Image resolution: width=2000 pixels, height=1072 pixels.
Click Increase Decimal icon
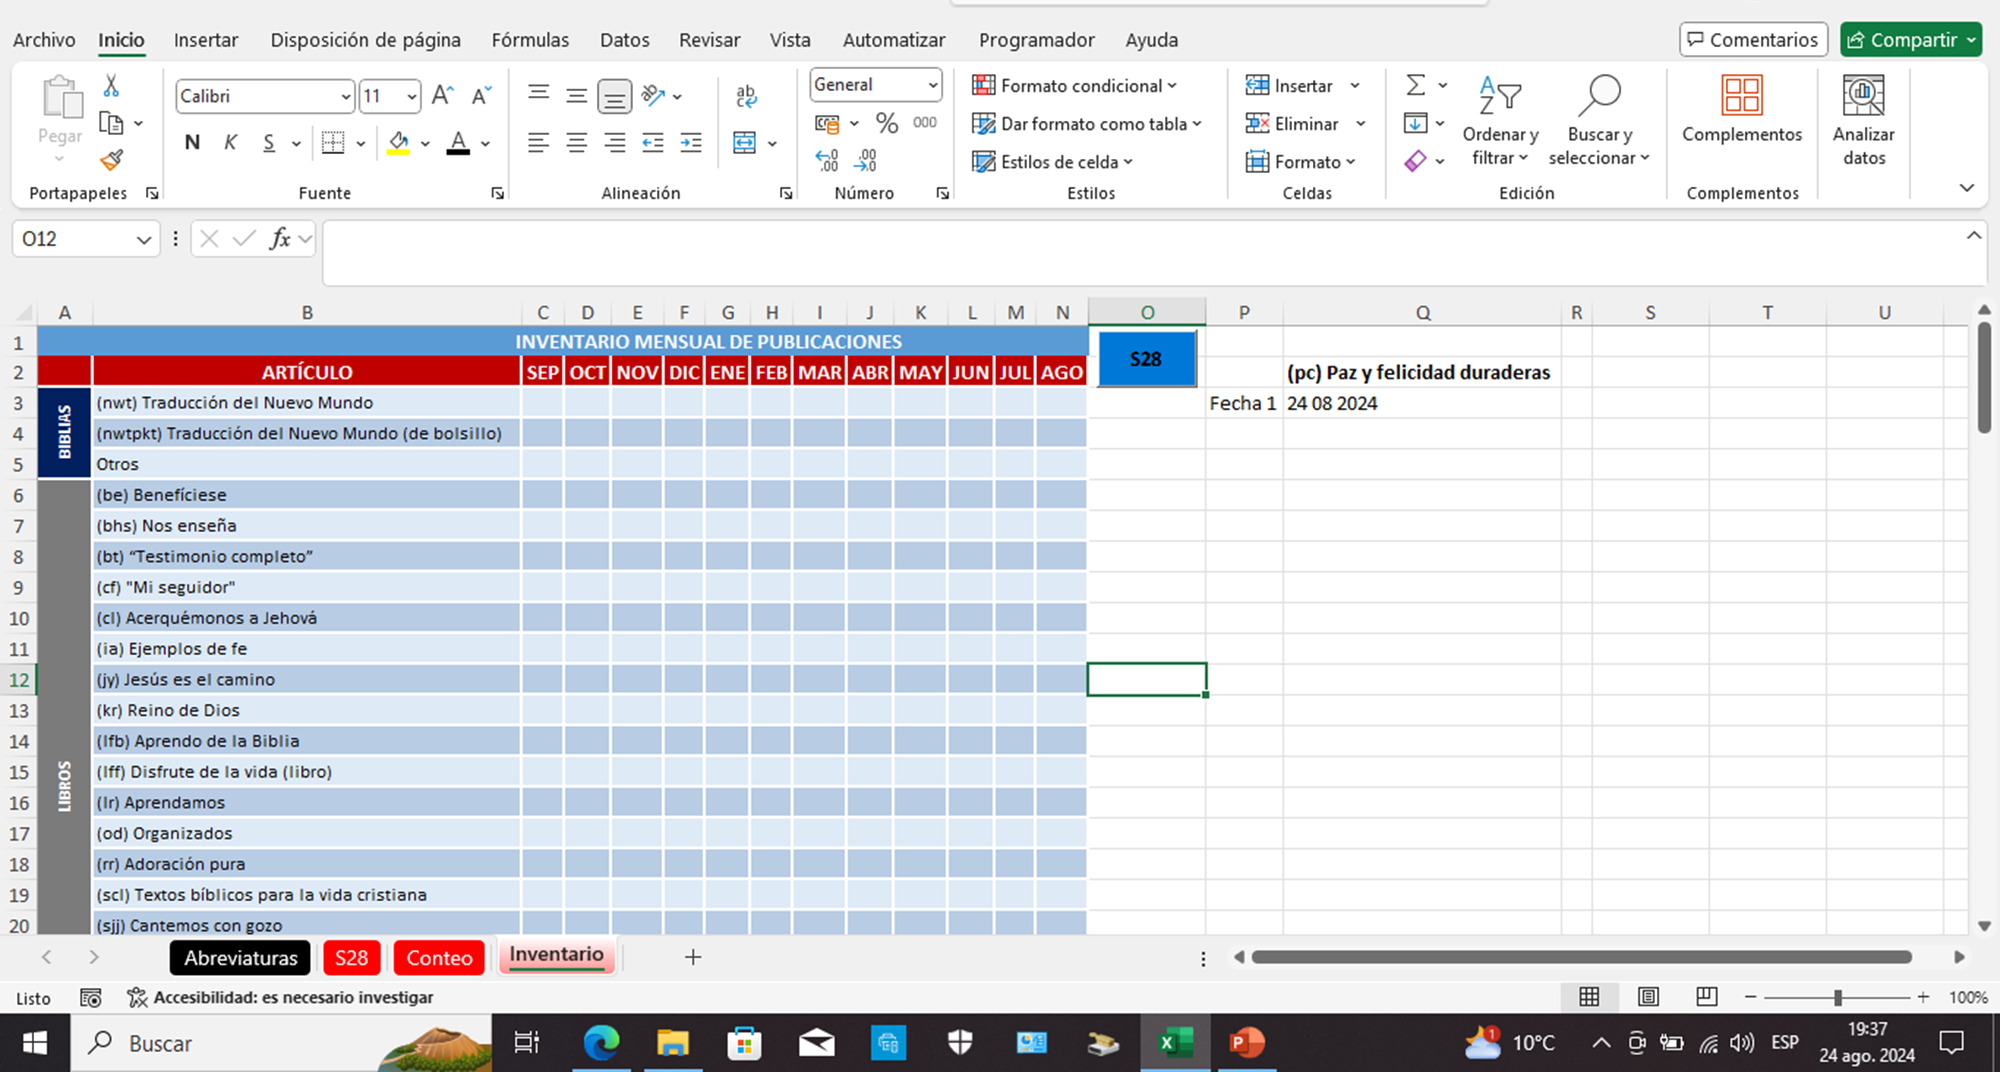(x=827, y=160)
